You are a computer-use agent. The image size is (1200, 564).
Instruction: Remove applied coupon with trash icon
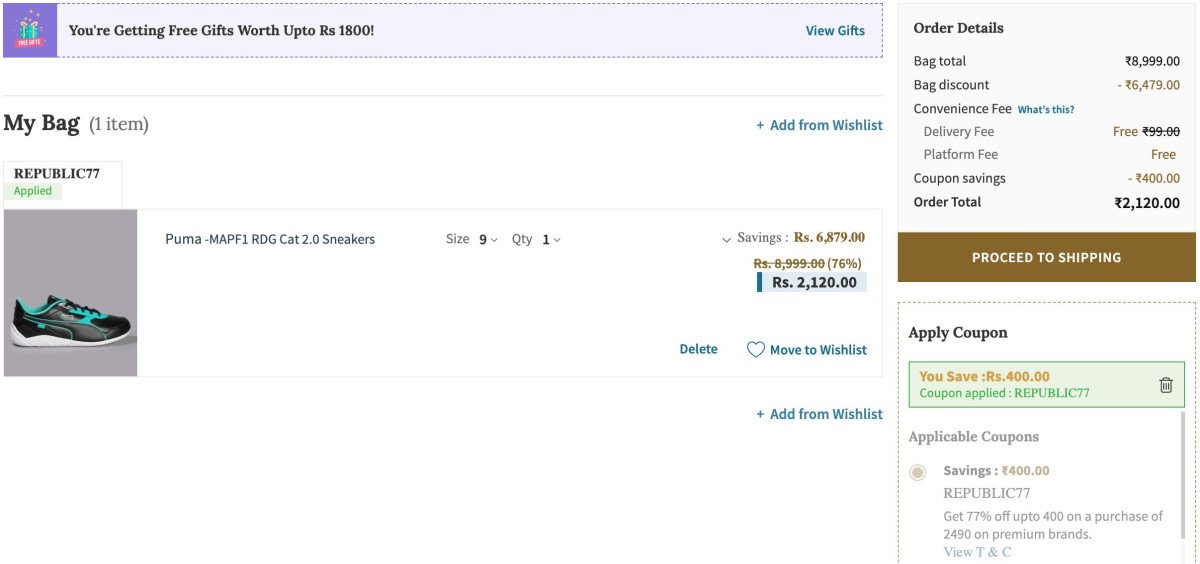click(x=1165, y=385)
